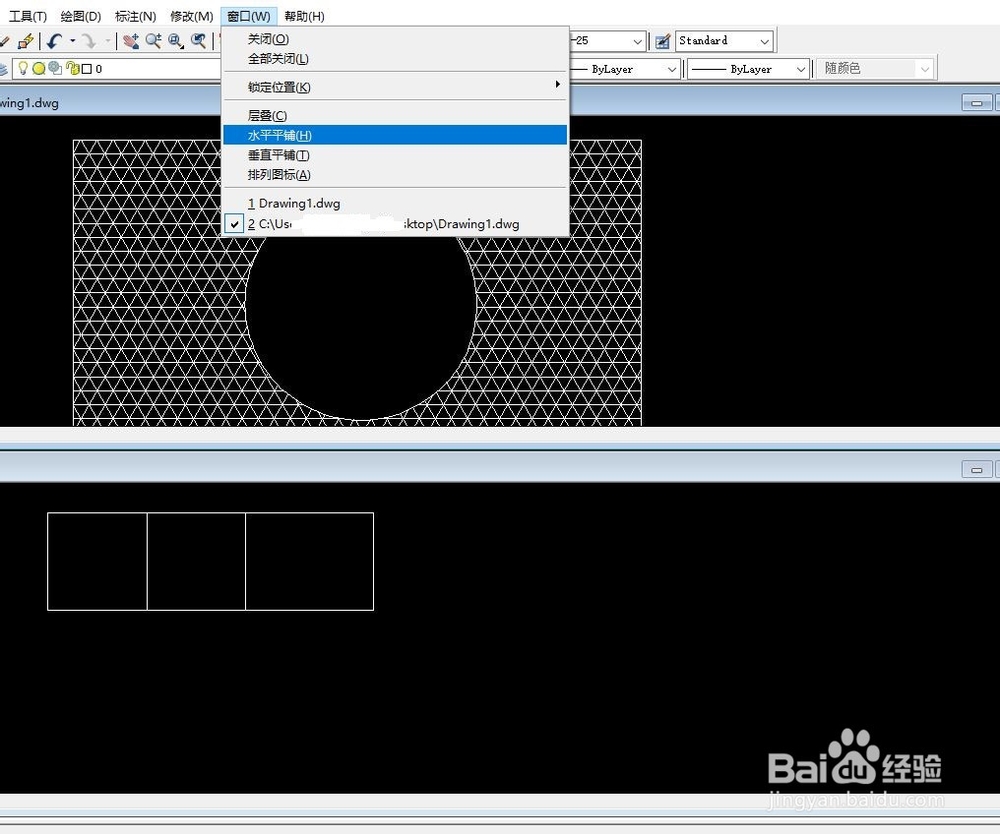
Task: Open the disabled 随颜色 plot style dropdown
Action: click(x=876, y=68)
